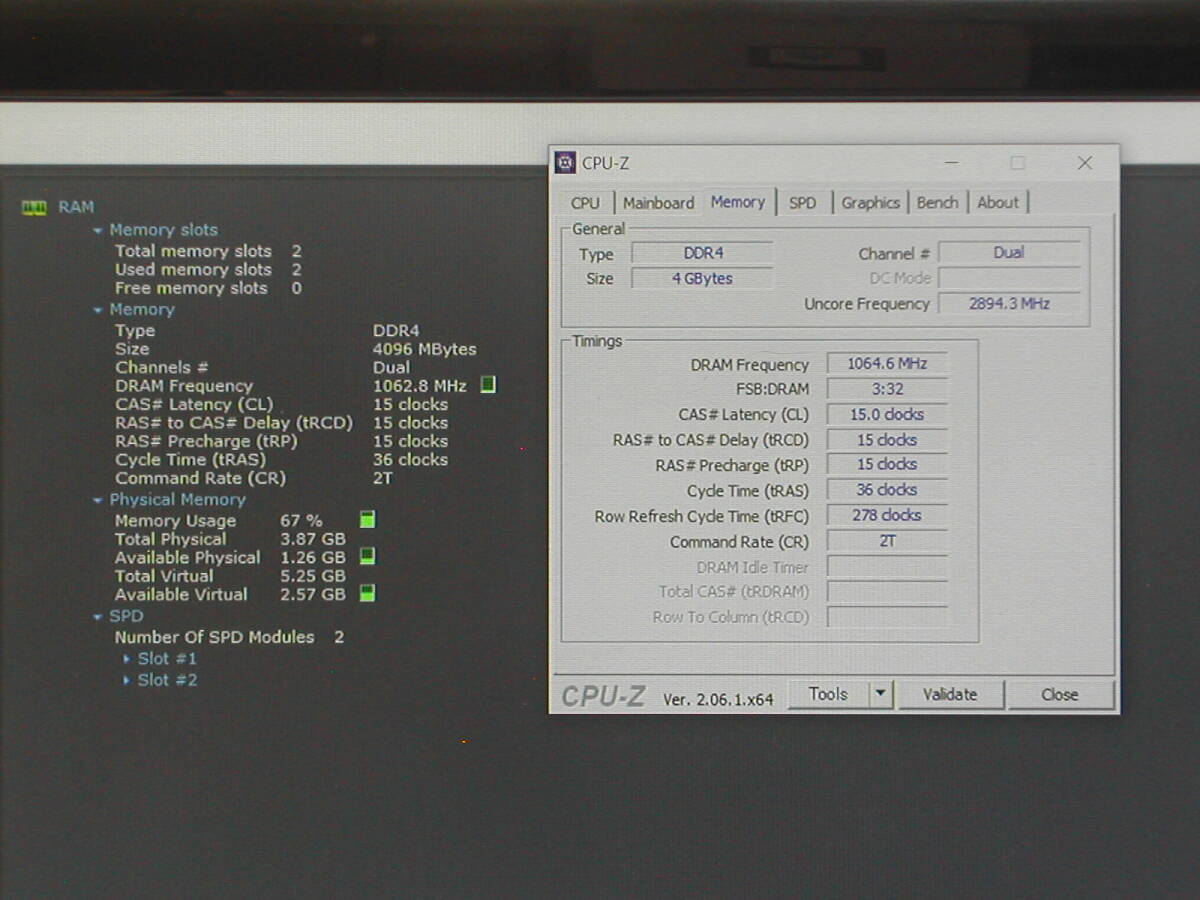Image resolution: width=1200 pixels, height=900 pixels.
Task: Click "Free memory slots" row in Speccy
Action: (x=208, y=288)
